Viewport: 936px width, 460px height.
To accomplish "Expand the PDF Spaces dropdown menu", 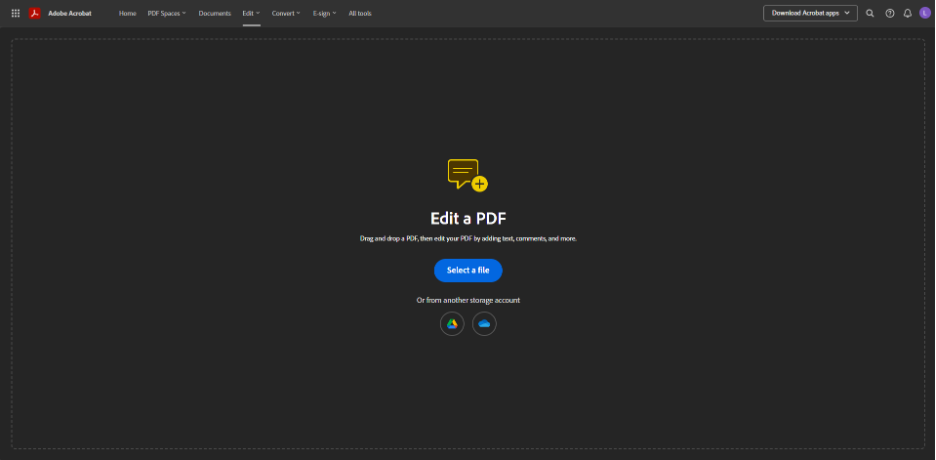I will tap(167, 13).
